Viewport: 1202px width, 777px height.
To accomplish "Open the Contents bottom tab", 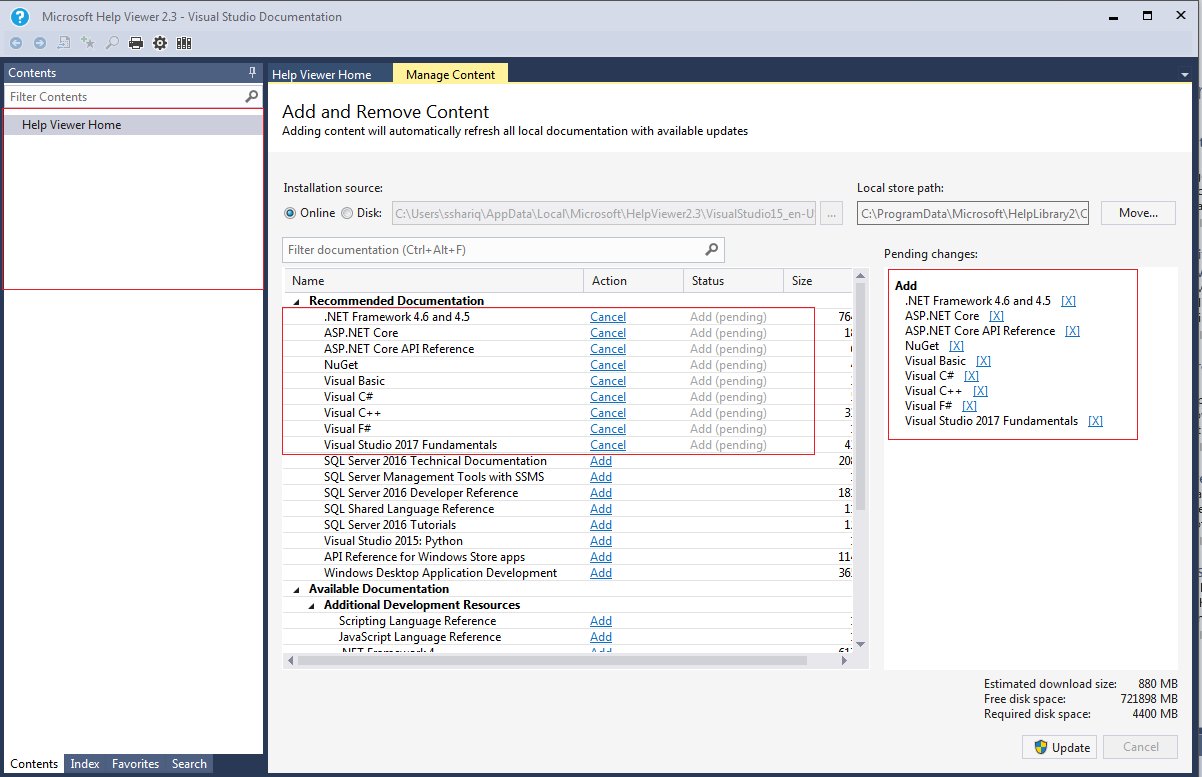I will pyautogui.click(x=34, y=764).
